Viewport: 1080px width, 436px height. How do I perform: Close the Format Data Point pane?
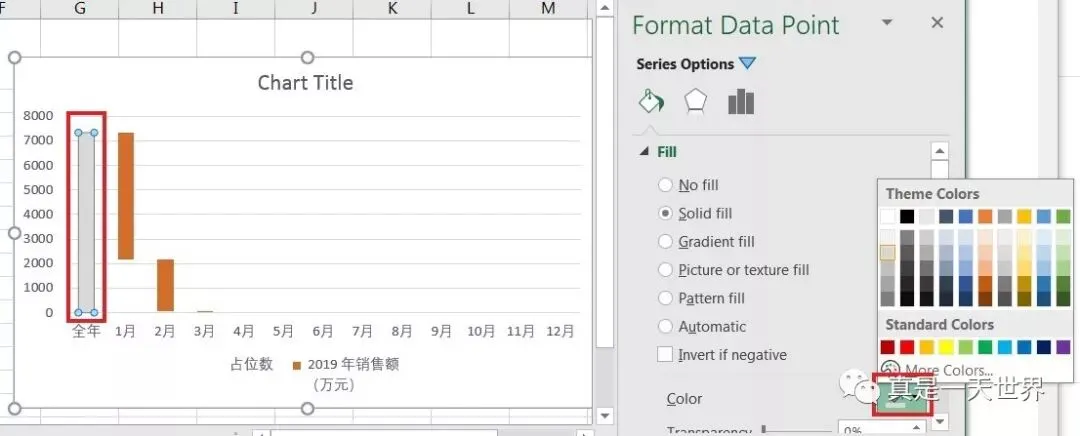point(937,23)
